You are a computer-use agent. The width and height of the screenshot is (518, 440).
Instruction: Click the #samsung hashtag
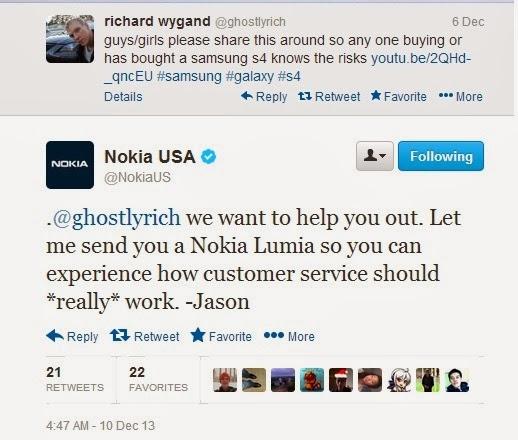[x=189, y=76]
